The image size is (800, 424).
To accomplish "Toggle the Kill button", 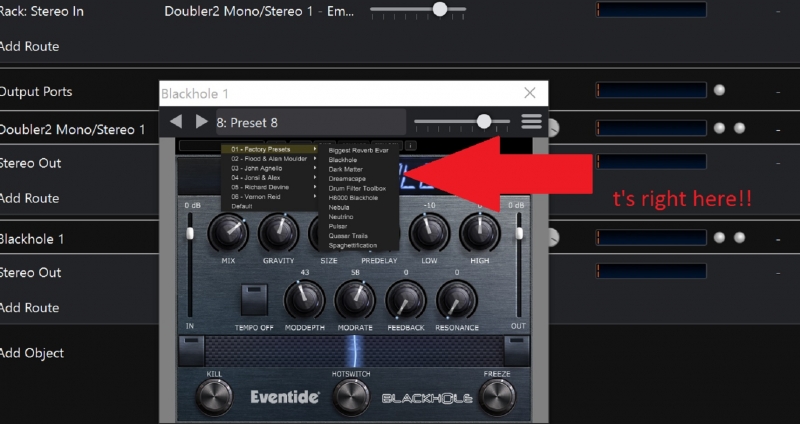I will click(214, 397).
